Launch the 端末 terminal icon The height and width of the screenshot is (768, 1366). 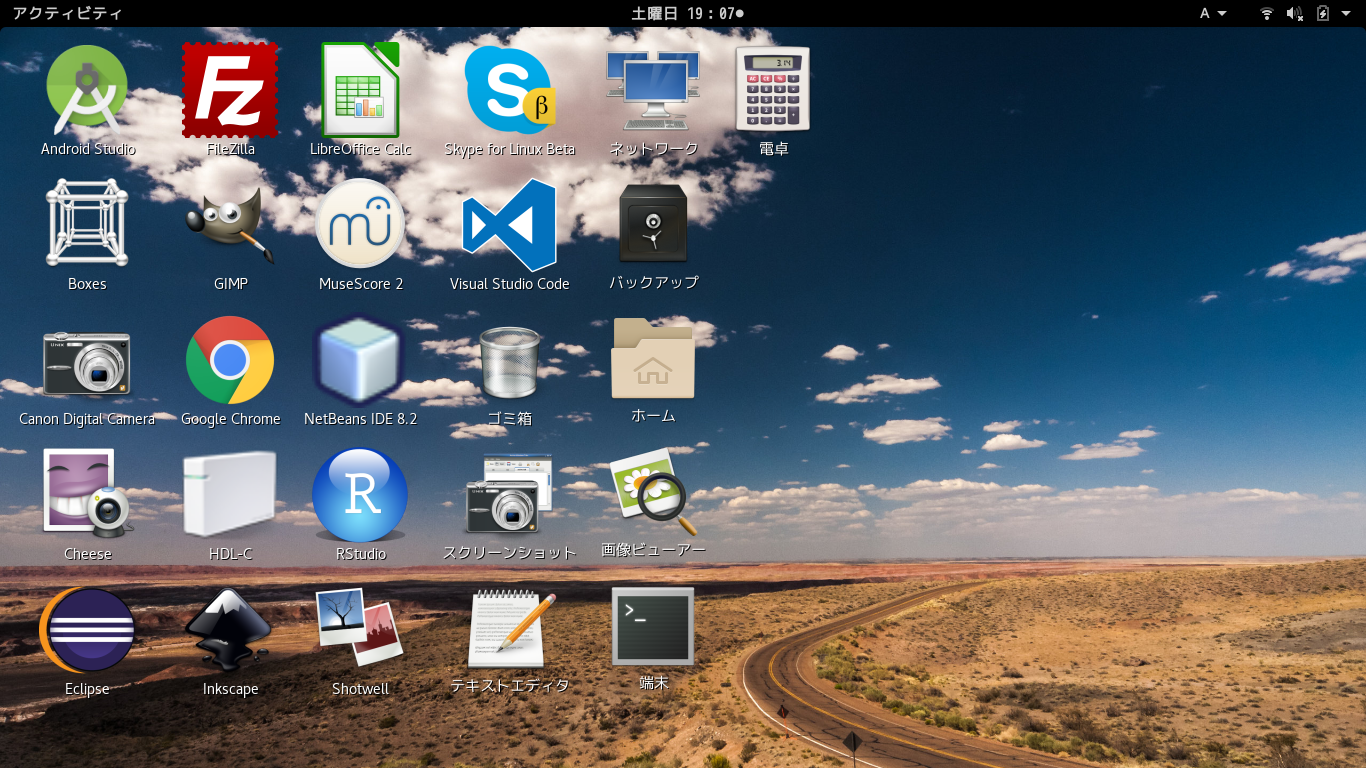point(653,626)
